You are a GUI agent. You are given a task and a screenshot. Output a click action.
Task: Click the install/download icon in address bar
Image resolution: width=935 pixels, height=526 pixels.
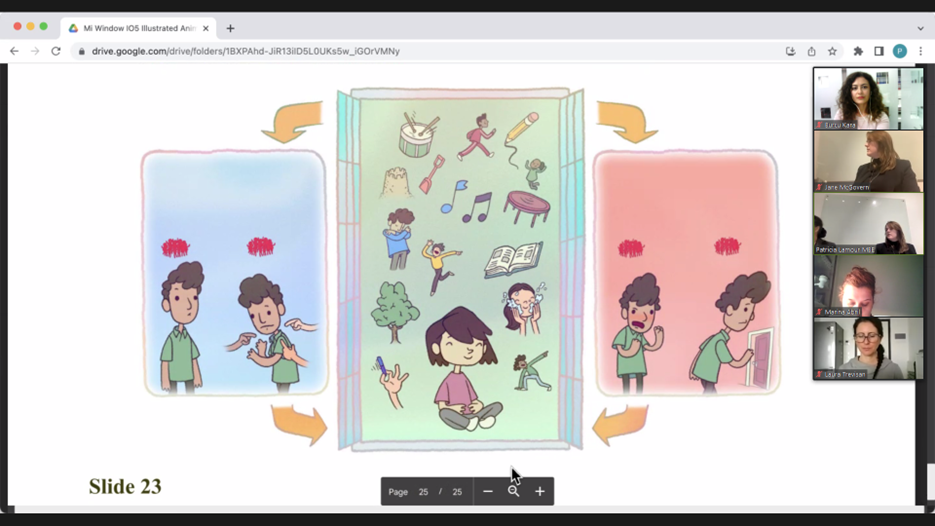pyautogui.click(x=790, y=51)
